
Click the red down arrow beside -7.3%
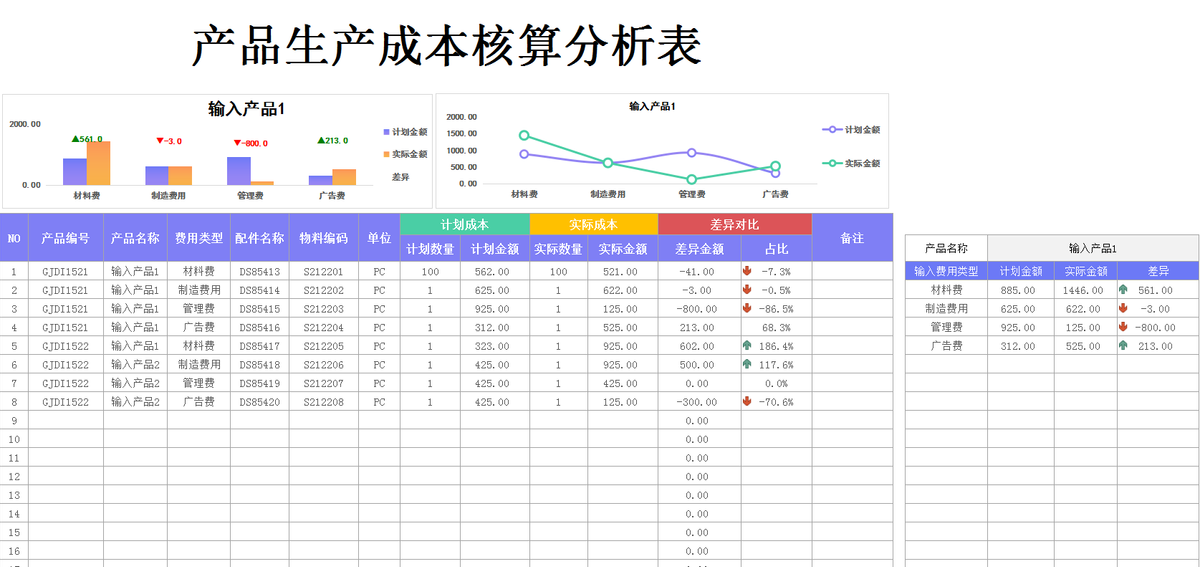(x=747, y=271)
